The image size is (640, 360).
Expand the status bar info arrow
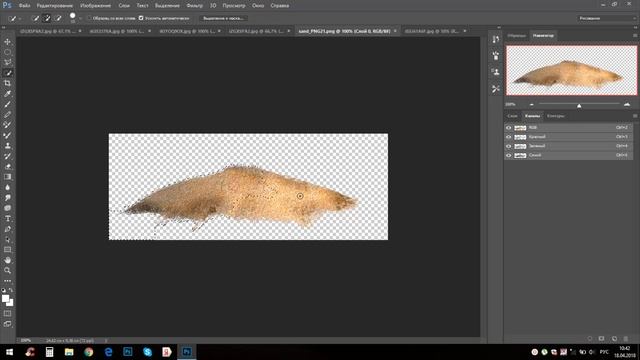point(106,340)
